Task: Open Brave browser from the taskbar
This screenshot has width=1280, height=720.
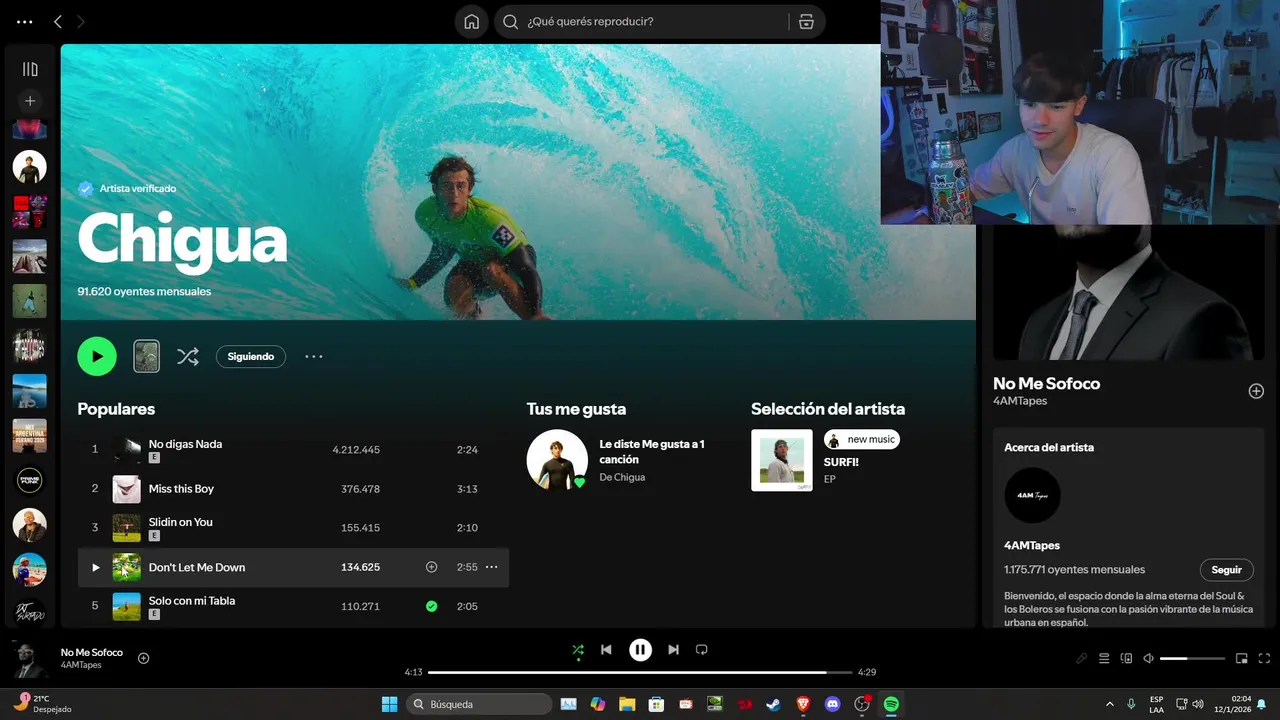Action: coord(803,704)
